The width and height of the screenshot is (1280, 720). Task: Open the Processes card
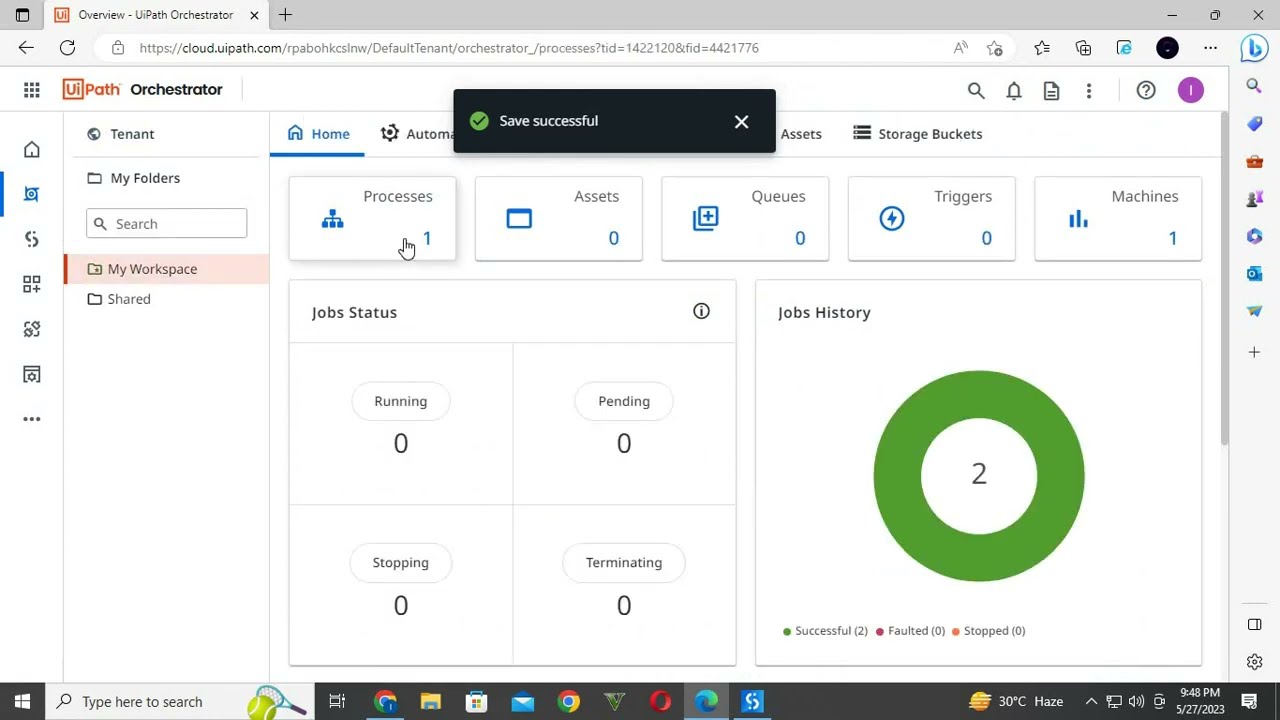click(372, 218)
